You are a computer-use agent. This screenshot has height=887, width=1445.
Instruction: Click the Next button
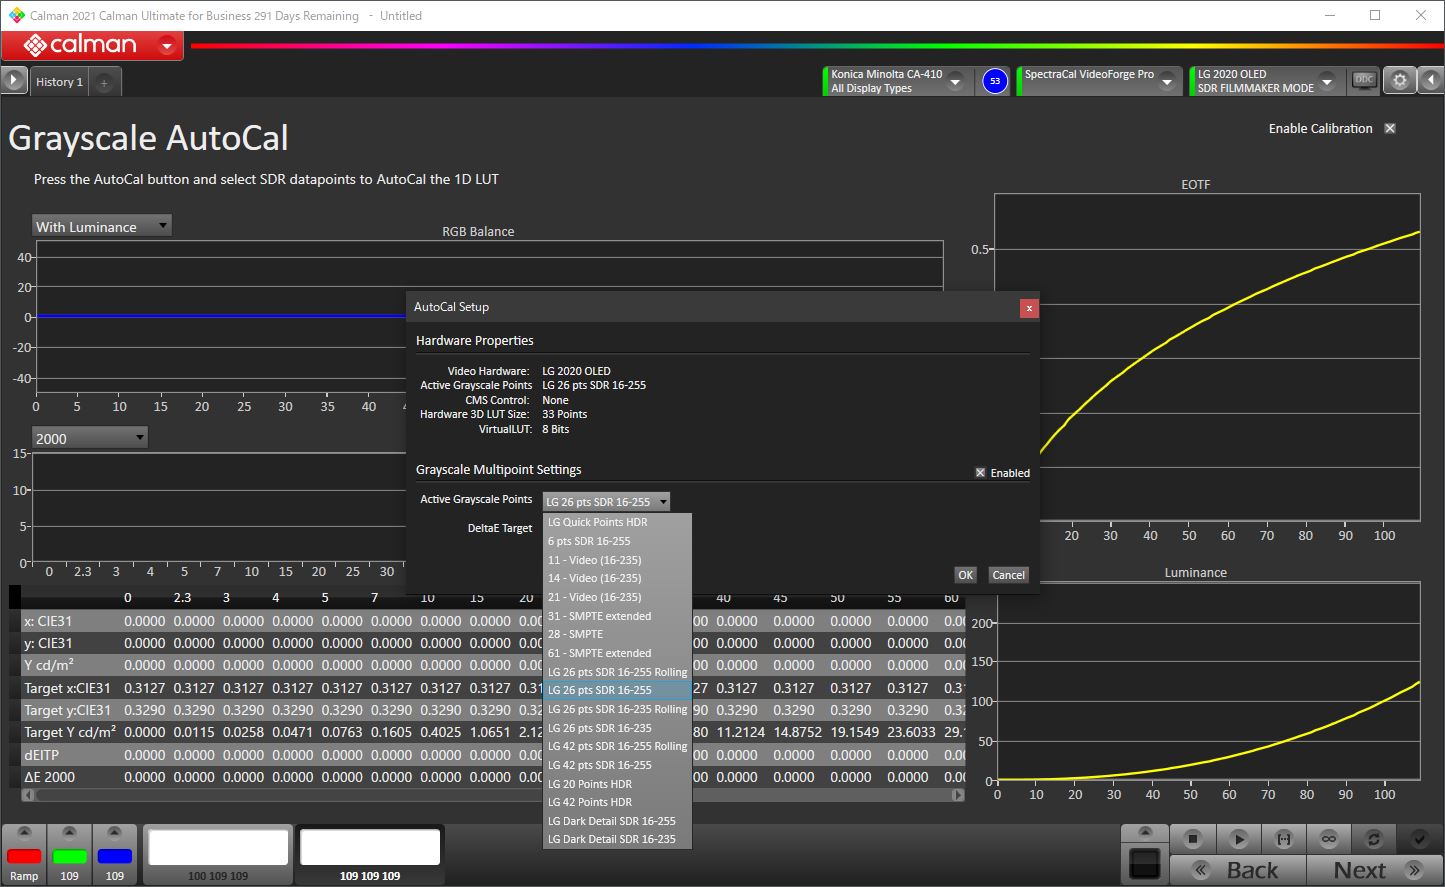pos(1372,869)
